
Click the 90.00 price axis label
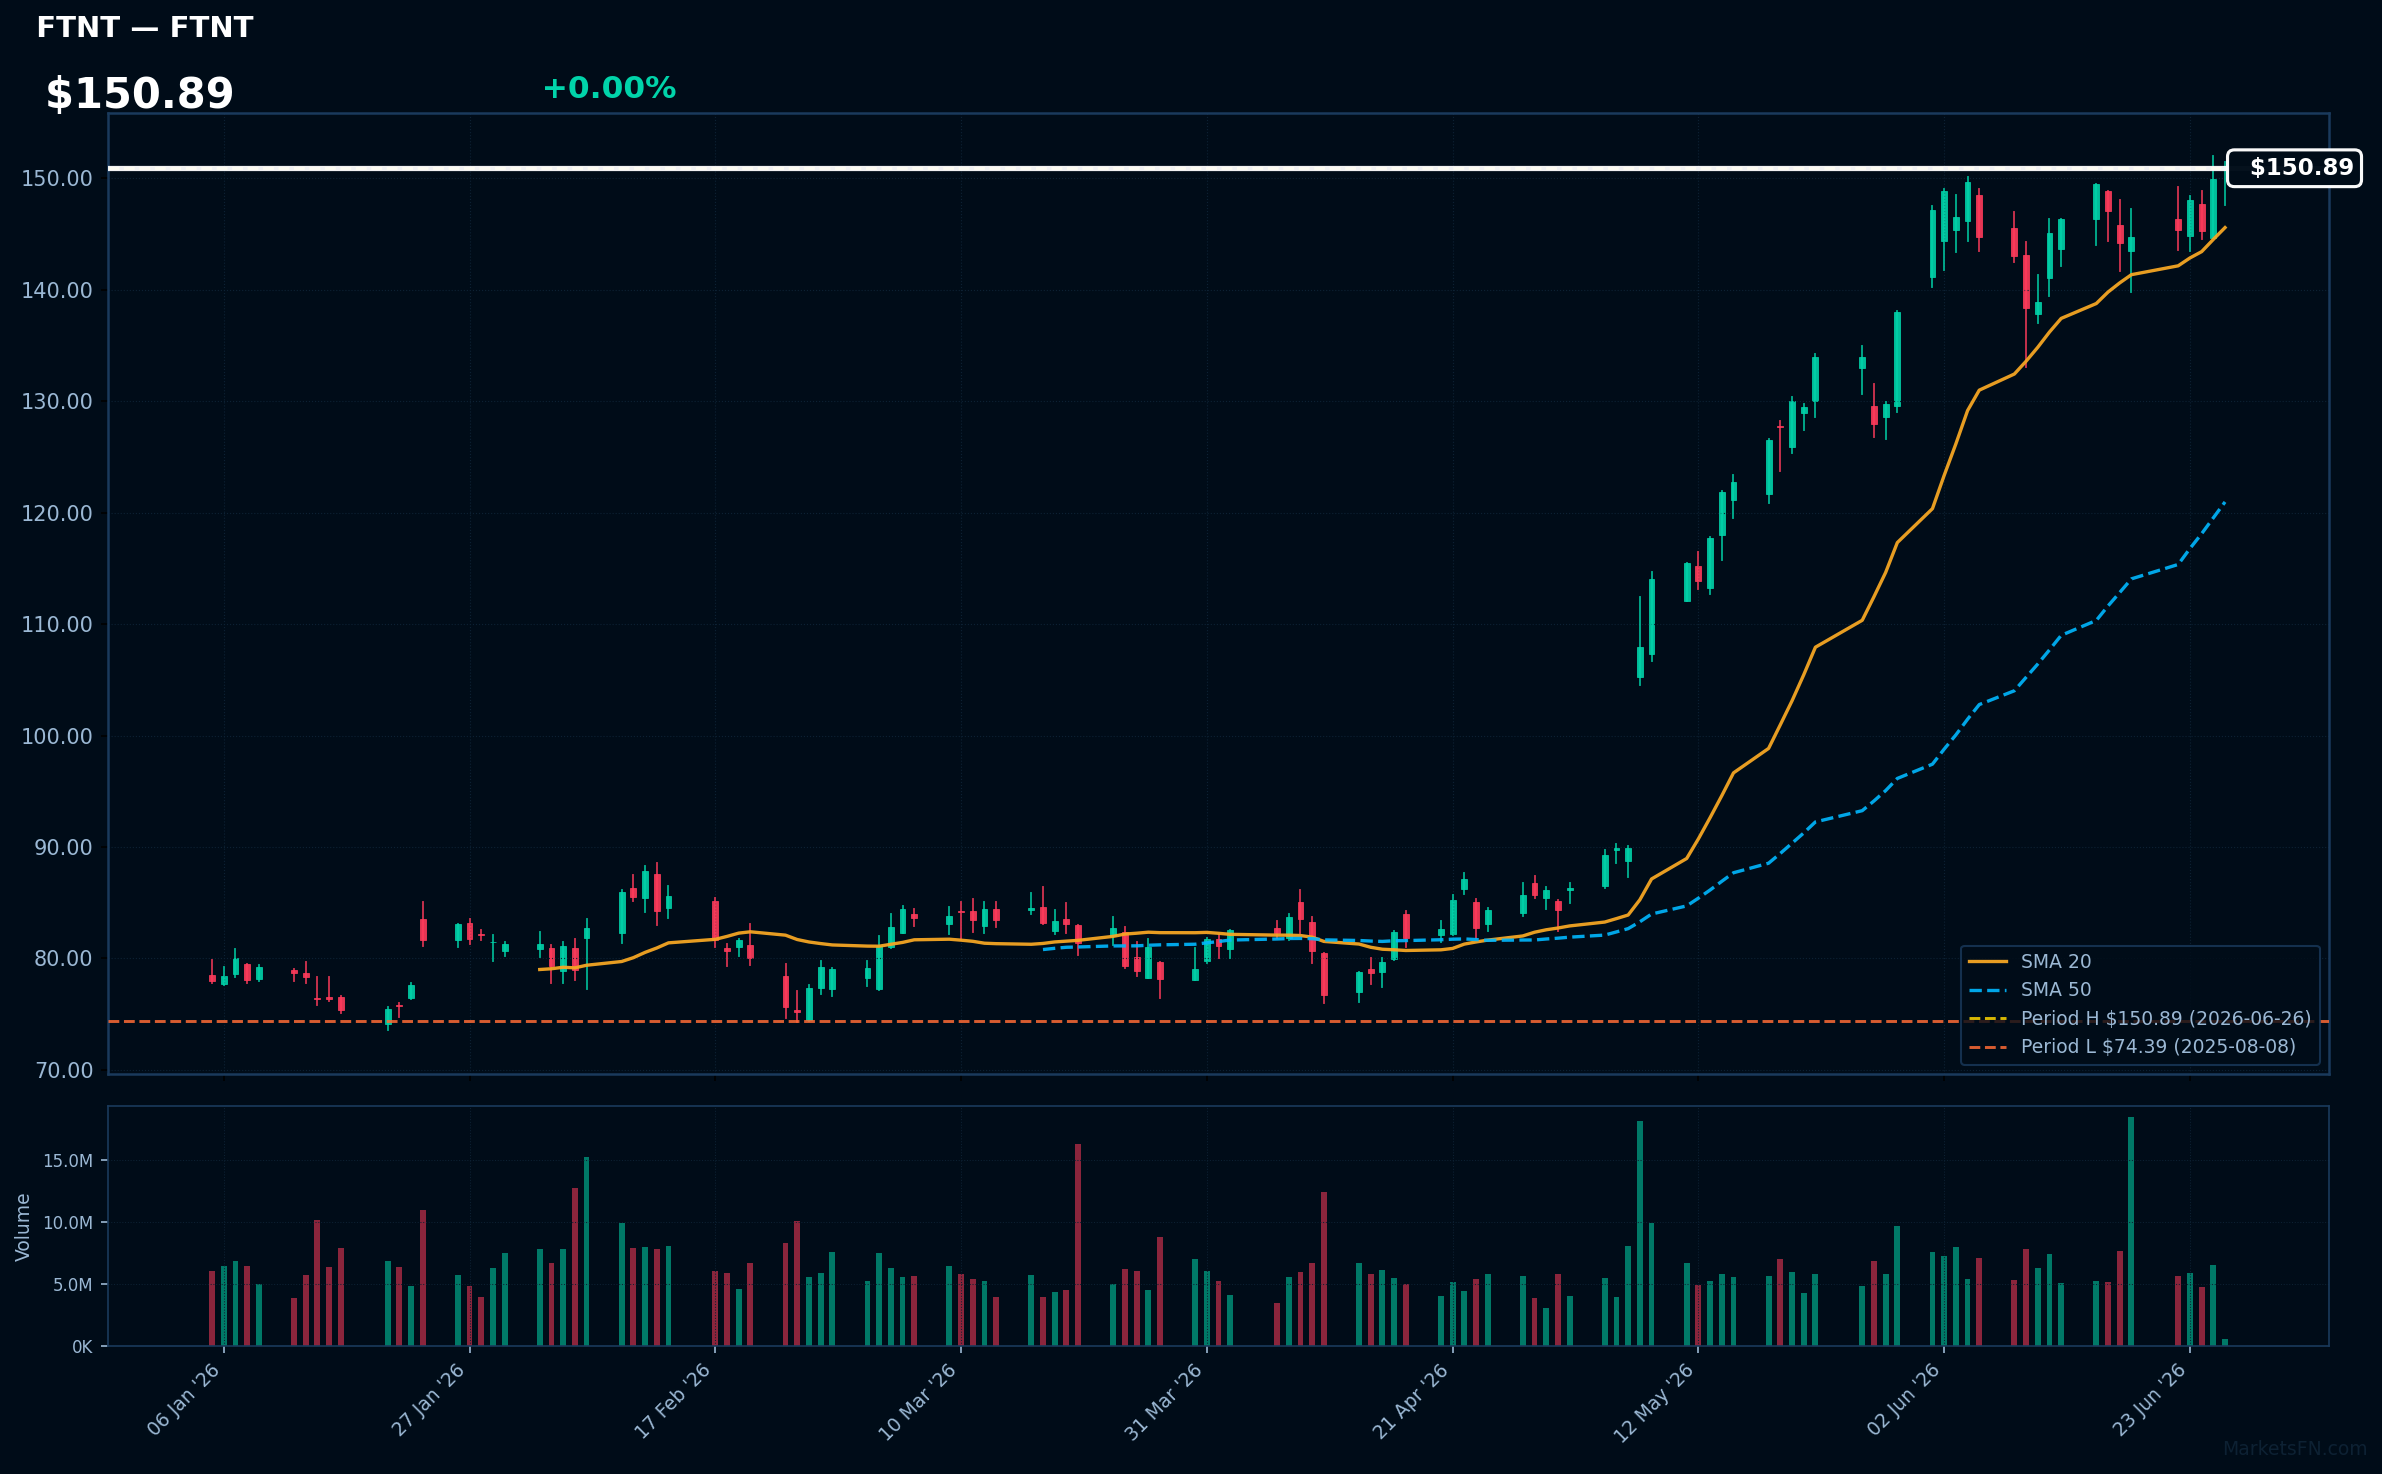63,848
